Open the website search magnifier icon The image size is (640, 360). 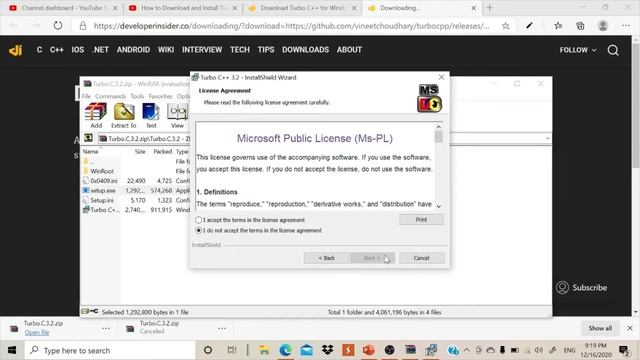click(x=613, y=50)
